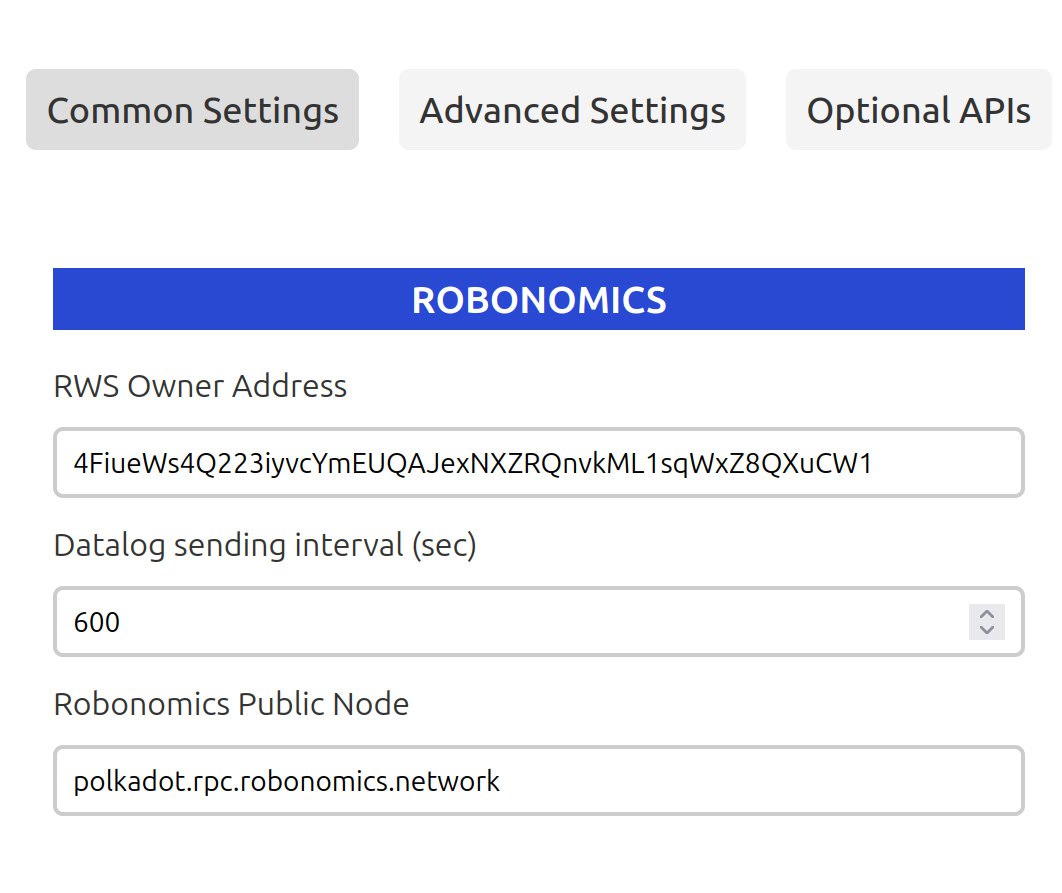
Task: Go to the Optional APIs tab
Action: coord(918,110)
